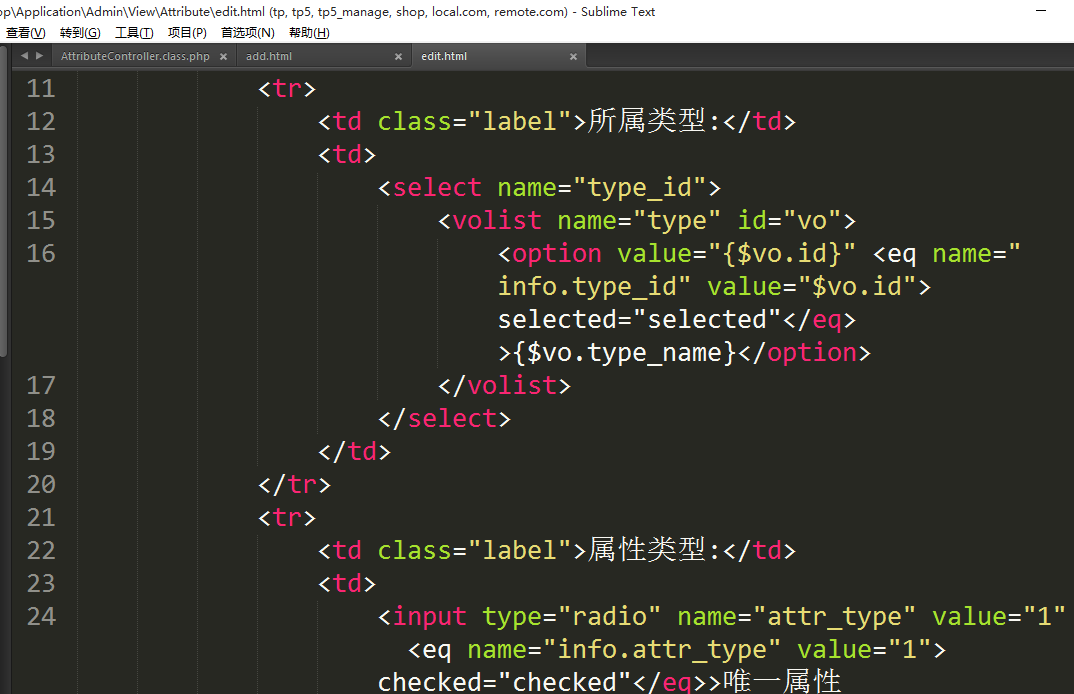The image size is (1074, 694).
Task: Open the 帮助(H) help menu
Action: pyautogui.click(x=309, y=33)
